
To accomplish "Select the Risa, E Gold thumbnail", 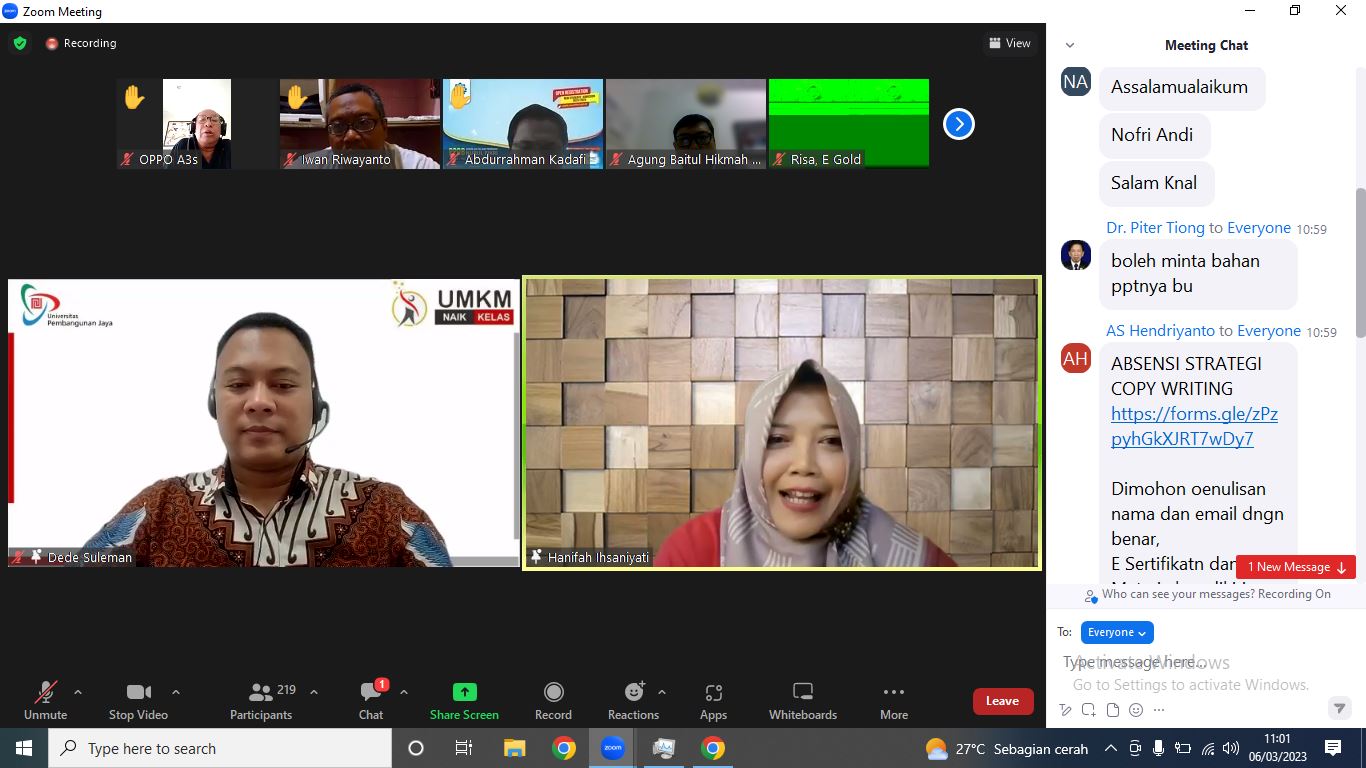I will click(849, 124).
